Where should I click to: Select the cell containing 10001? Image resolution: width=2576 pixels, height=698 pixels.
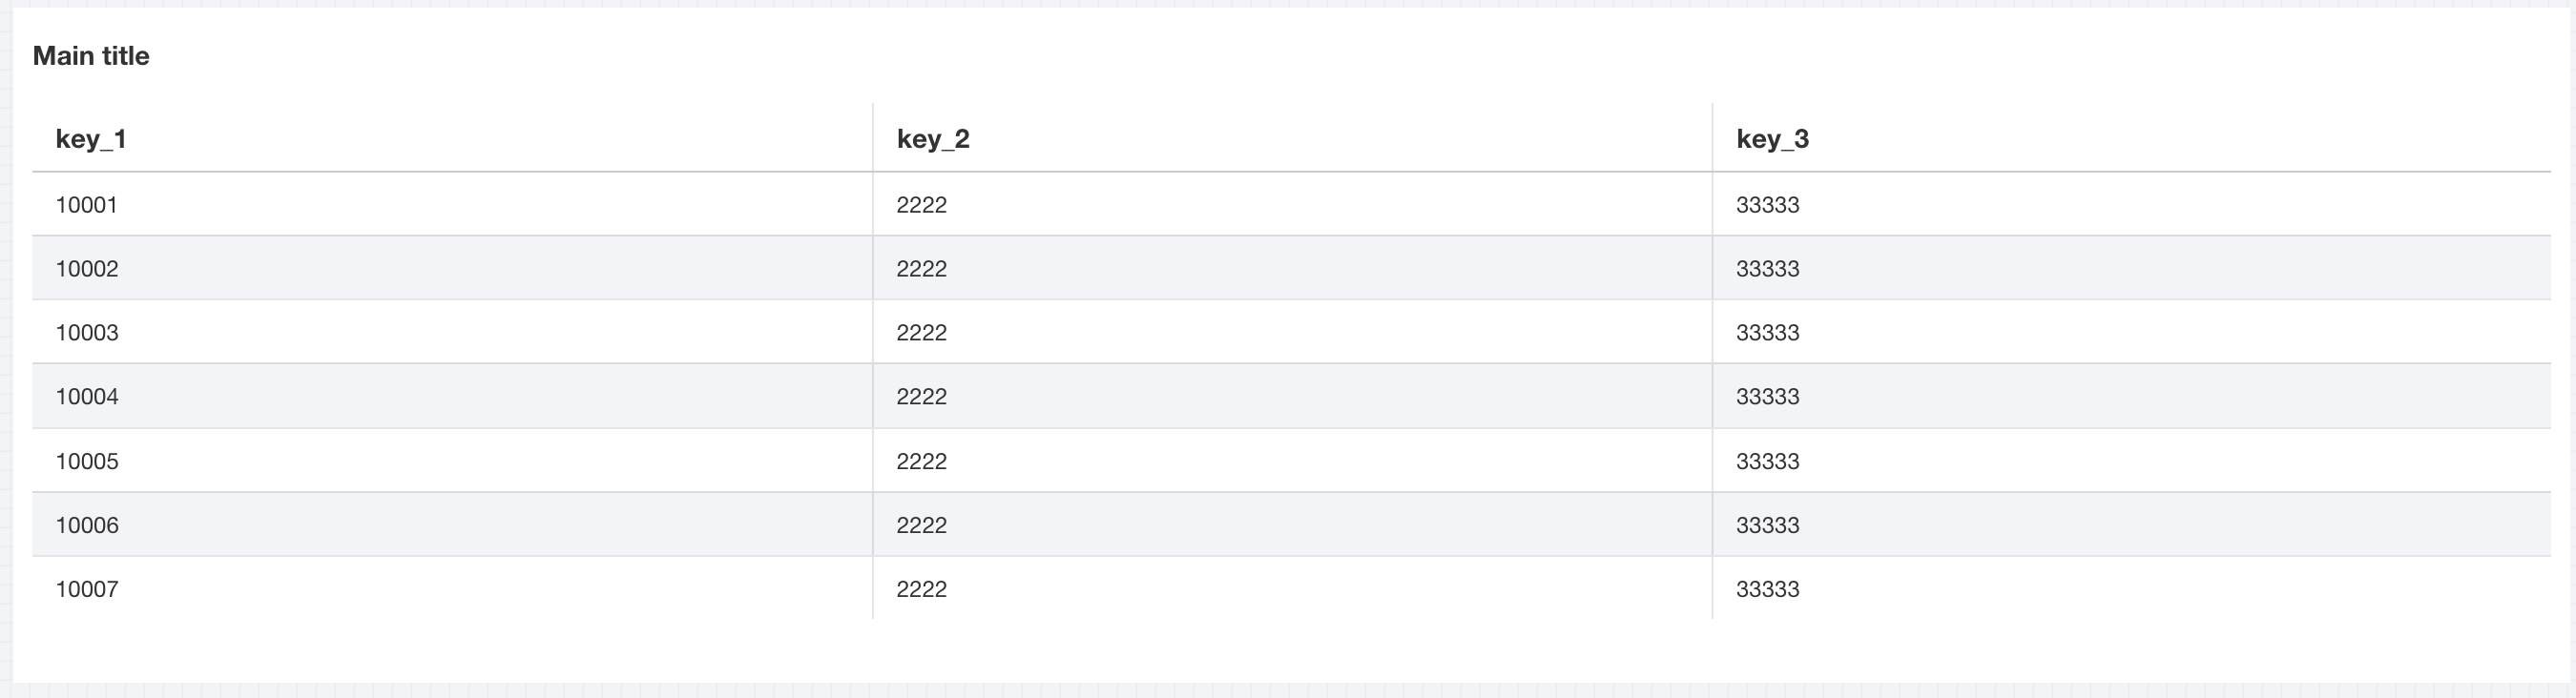click(x=87, y=205)
